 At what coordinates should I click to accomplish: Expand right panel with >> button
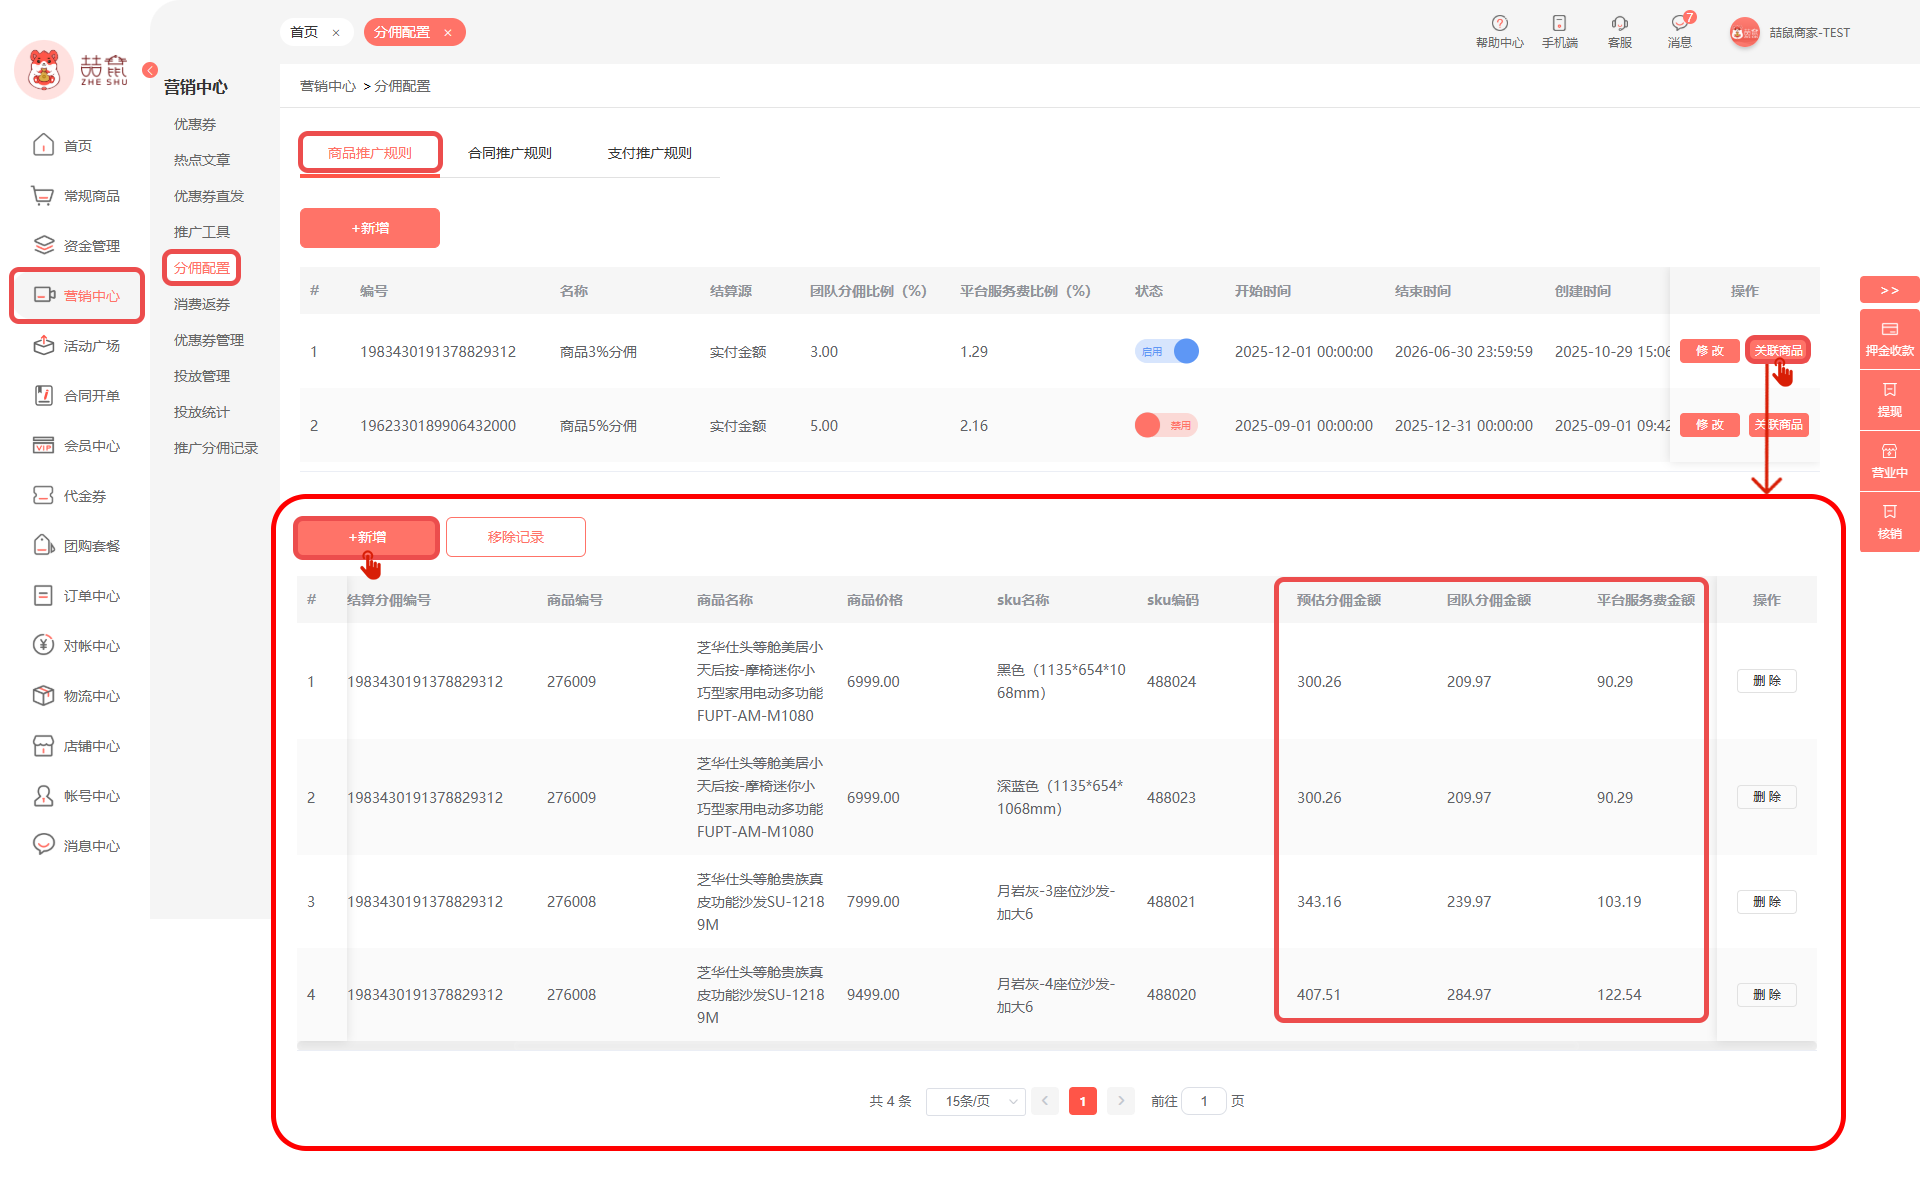pos(1889,290)
